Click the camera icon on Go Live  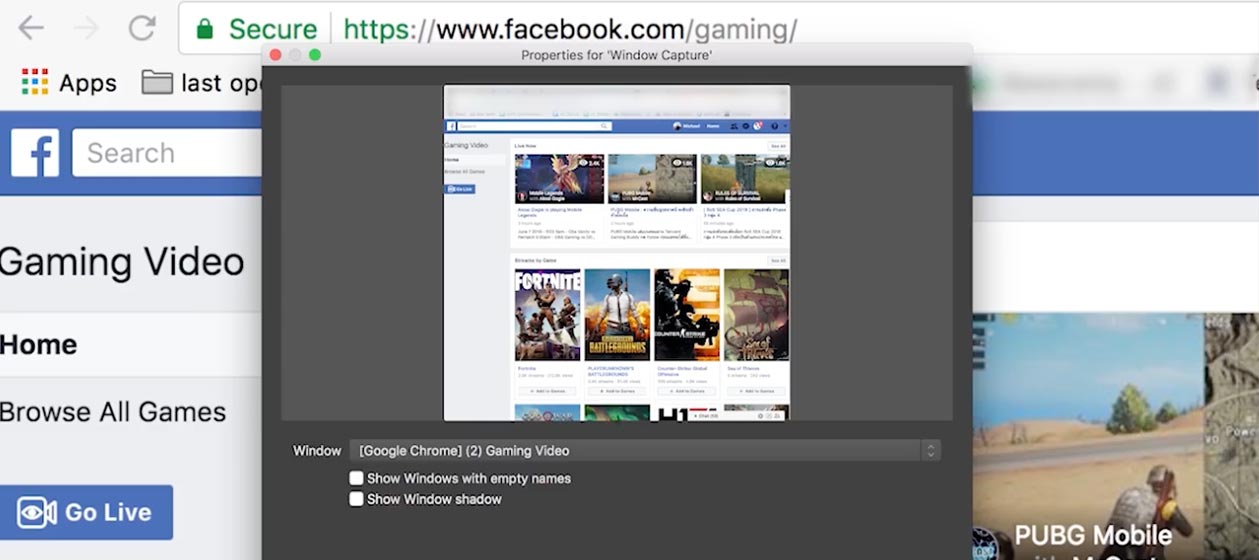coord(36,513)
